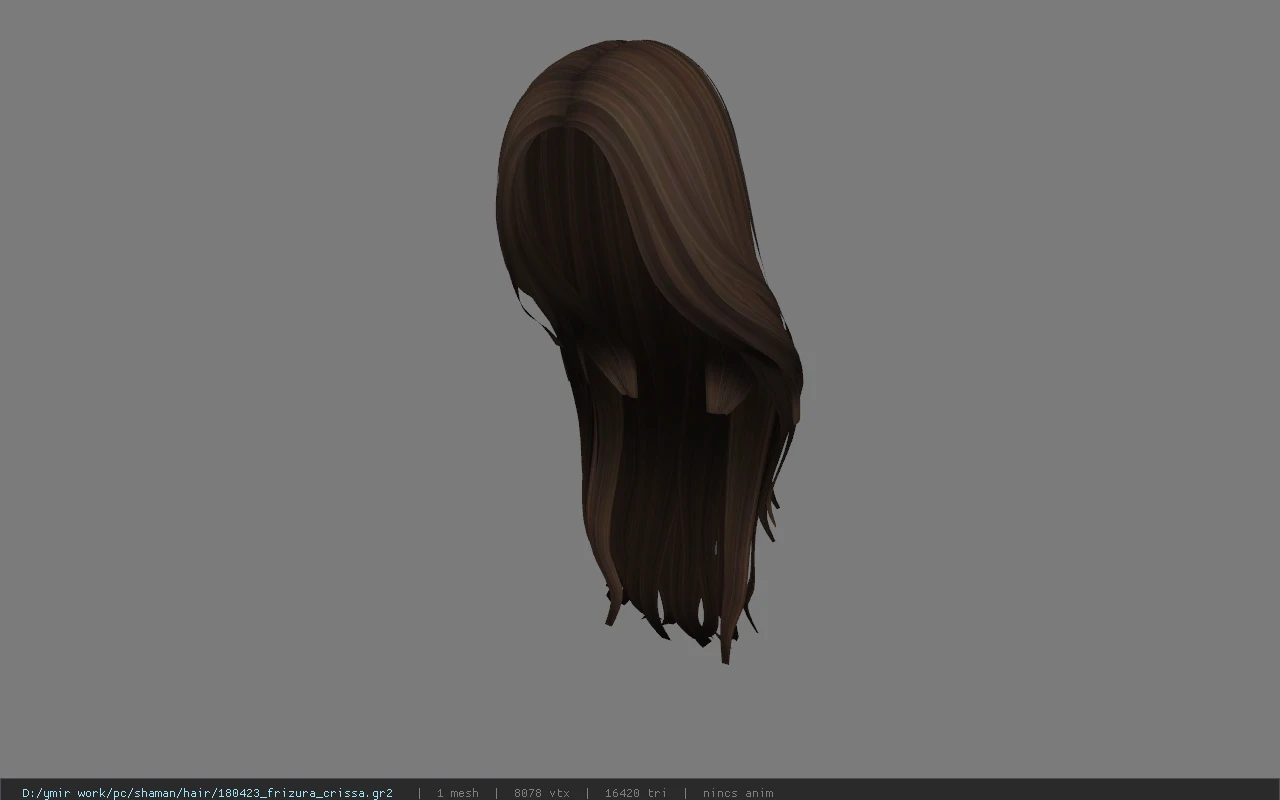Click the file path ending frizura_crissa.gr2

pyautogui.click(x=207, y=793)
